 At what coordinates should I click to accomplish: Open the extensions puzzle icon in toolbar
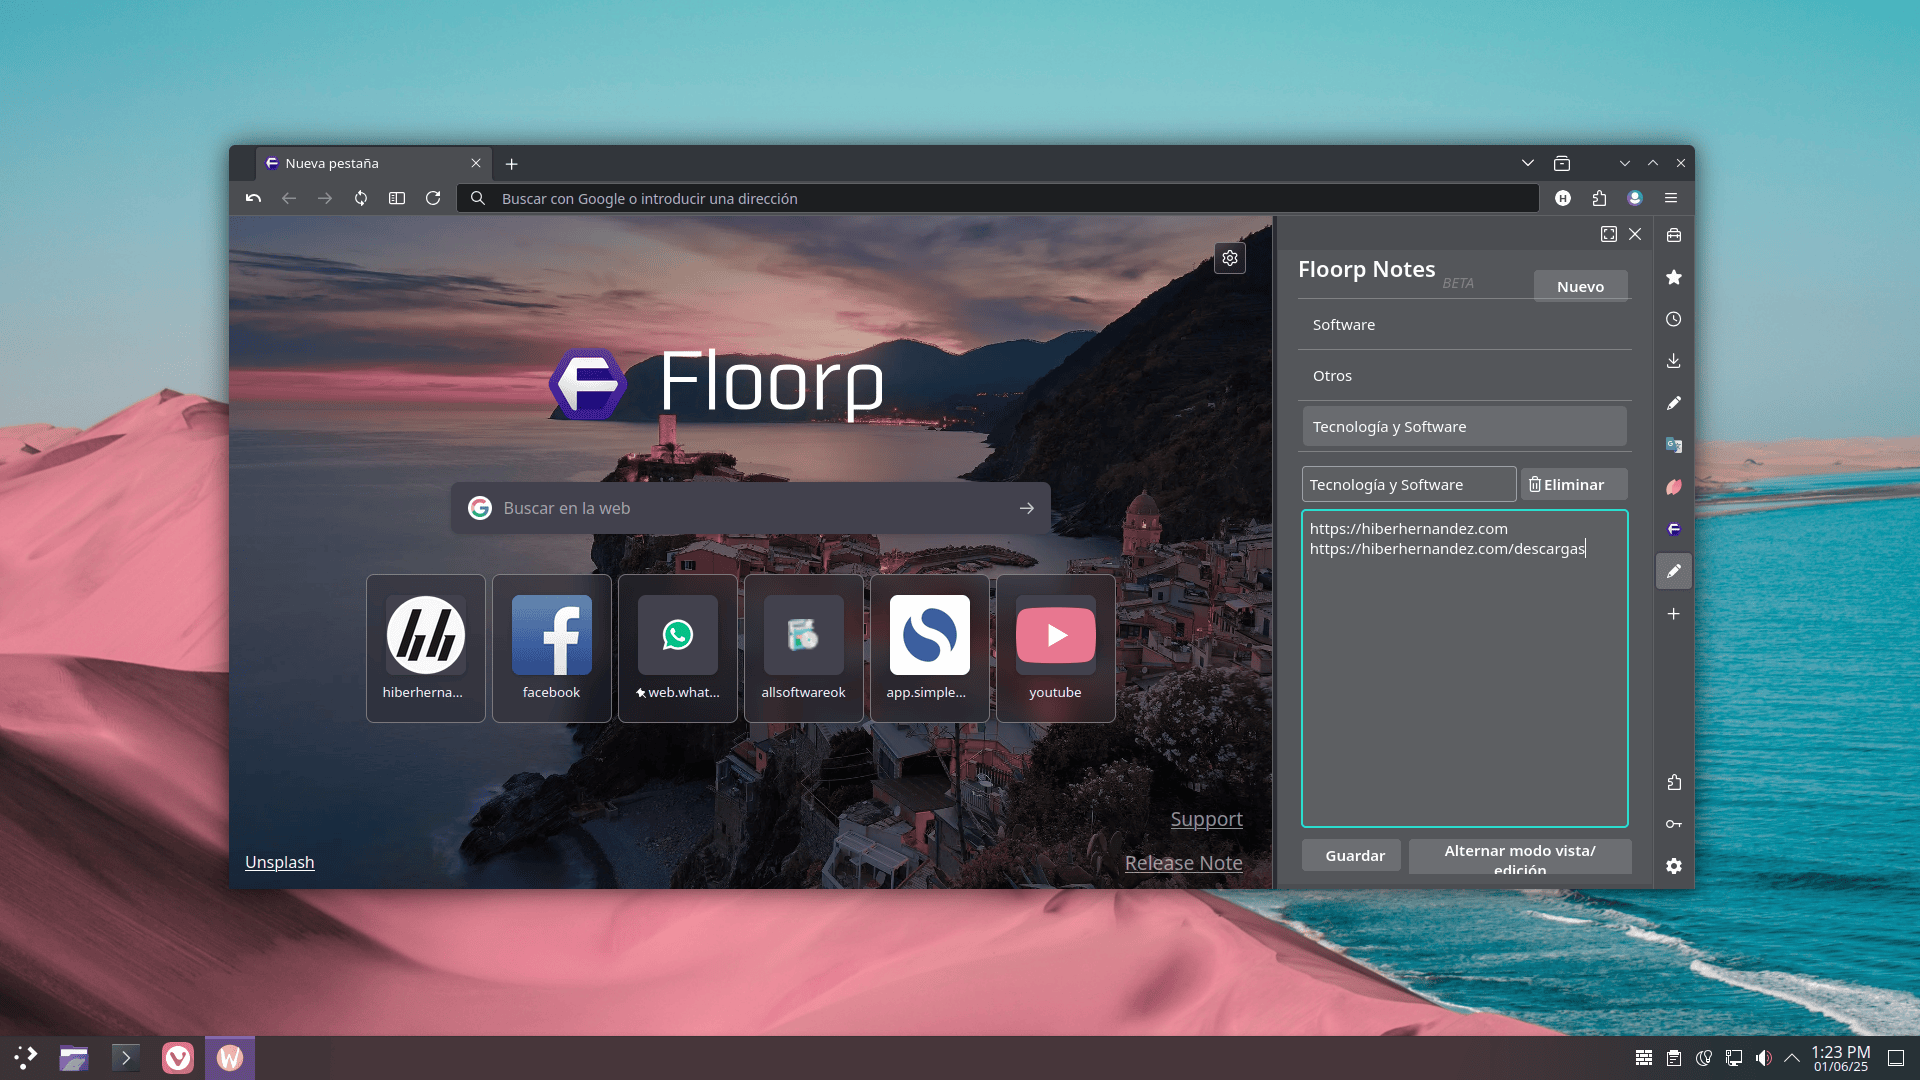point(1599,198)
